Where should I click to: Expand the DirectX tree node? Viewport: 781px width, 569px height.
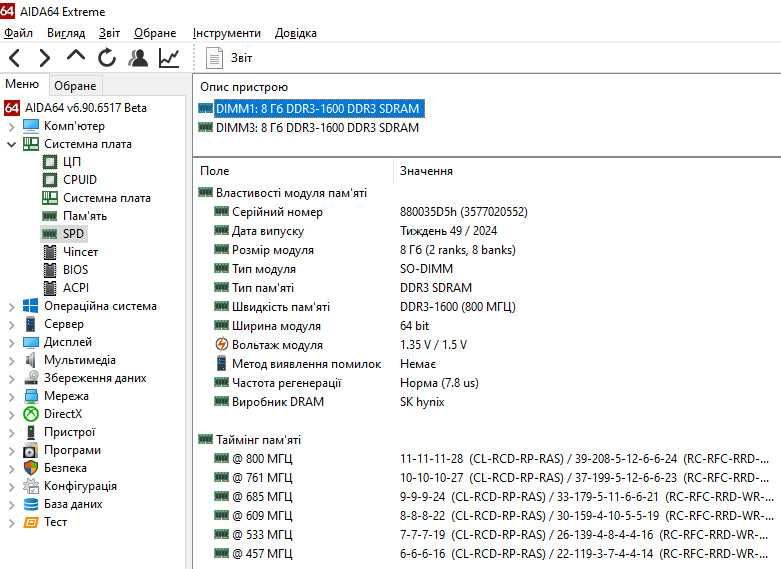click(x=12, y=415)
